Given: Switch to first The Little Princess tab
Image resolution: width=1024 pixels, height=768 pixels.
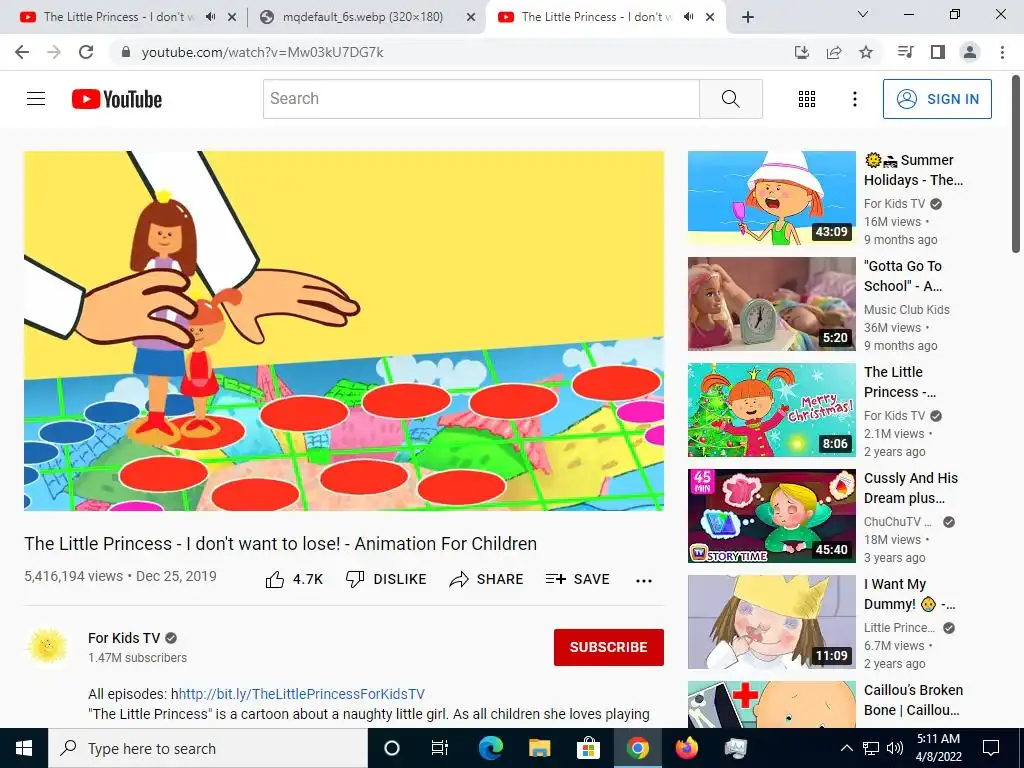Looking at the screenshot, I should (x=118, y=17).
